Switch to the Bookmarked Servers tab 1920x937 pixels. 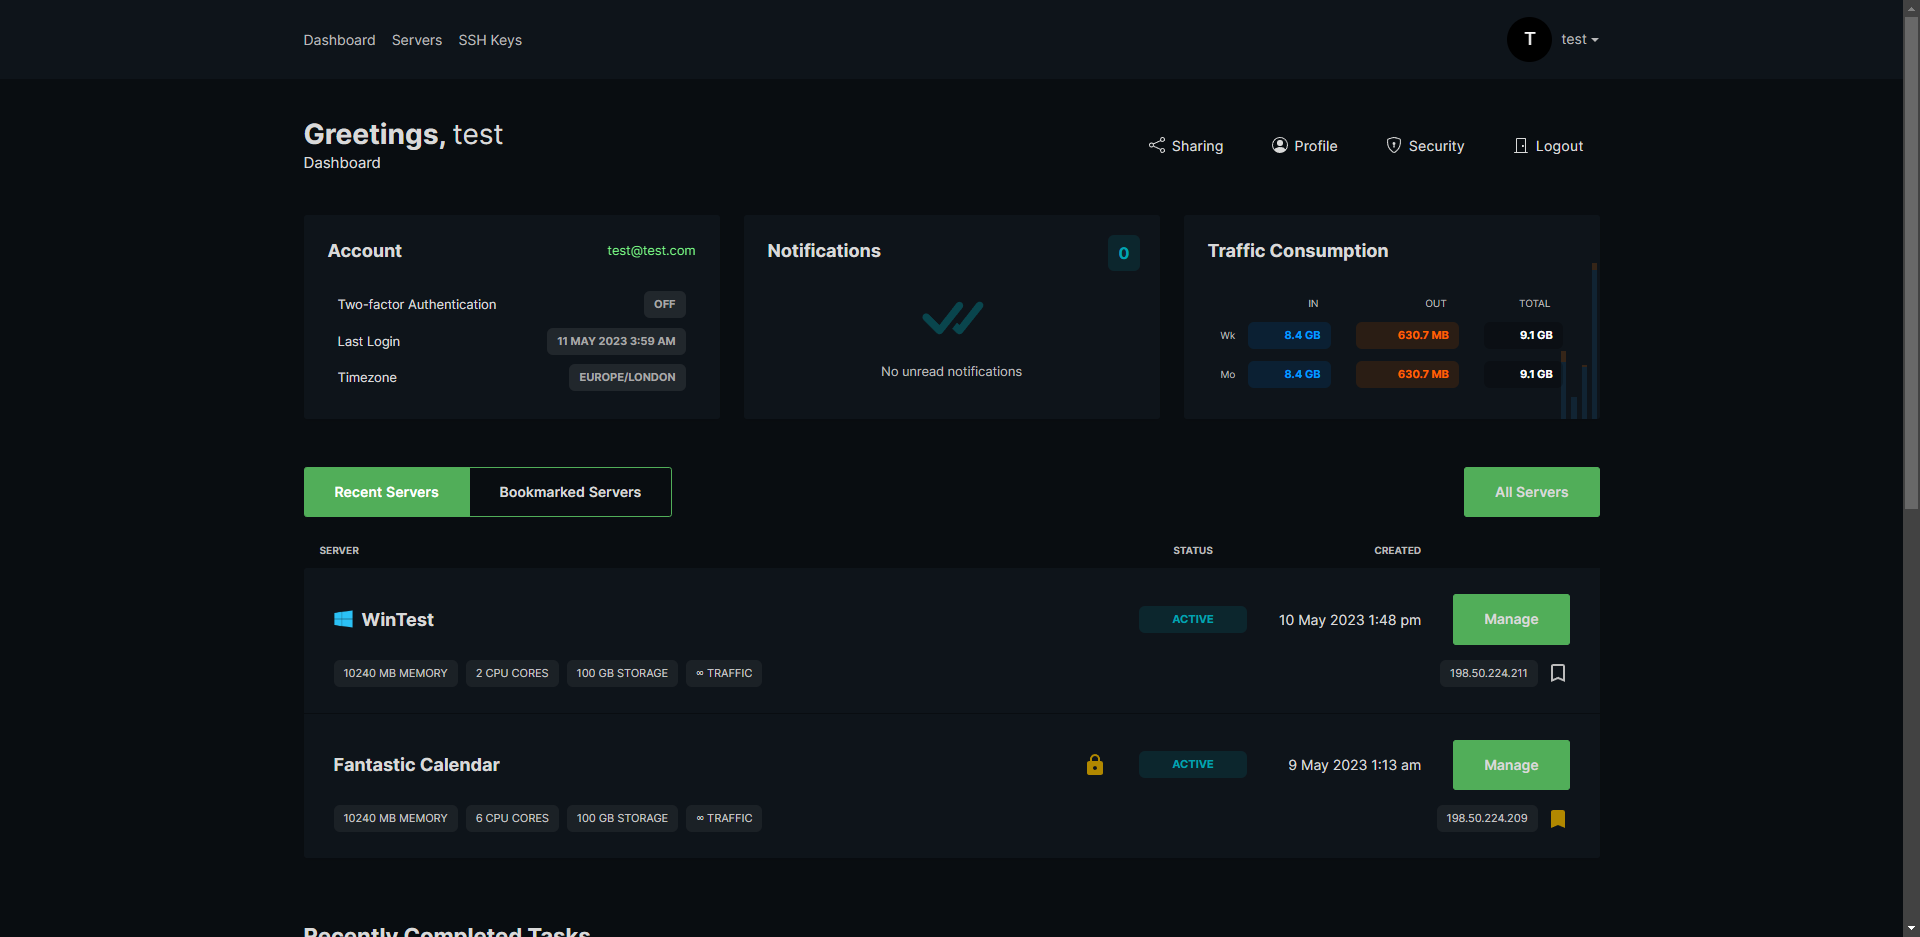(569, 491)
